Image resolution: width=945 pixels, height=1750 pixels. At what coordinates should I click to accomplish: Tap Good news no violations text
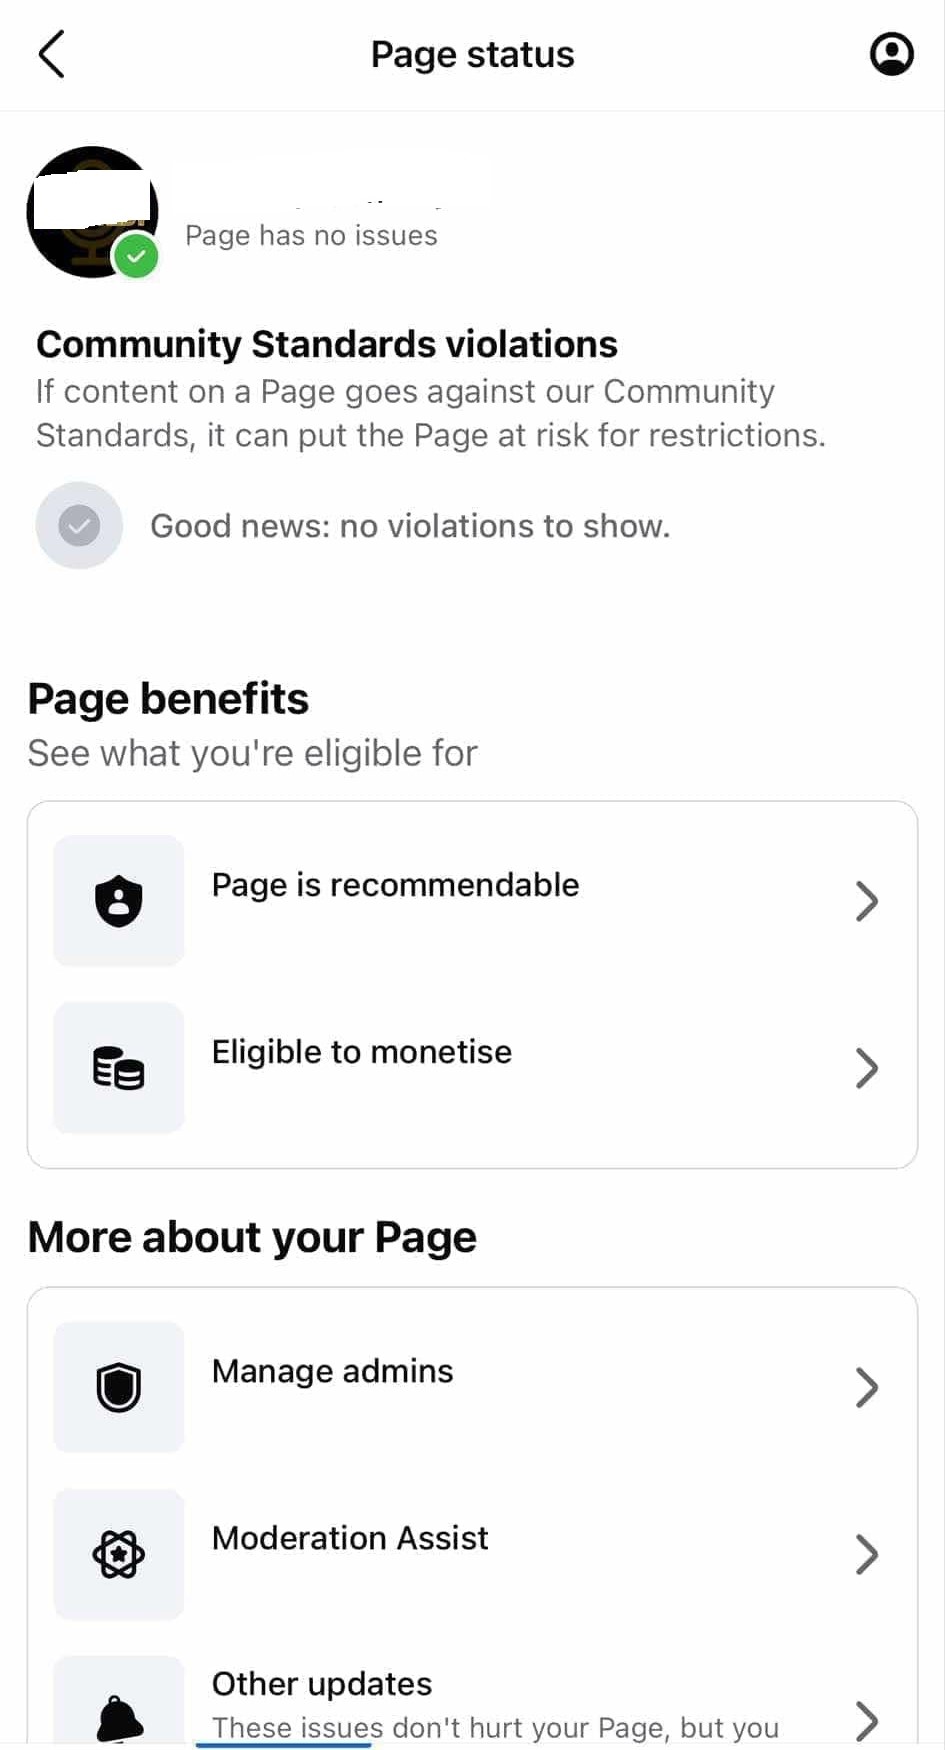click(410, 526)
